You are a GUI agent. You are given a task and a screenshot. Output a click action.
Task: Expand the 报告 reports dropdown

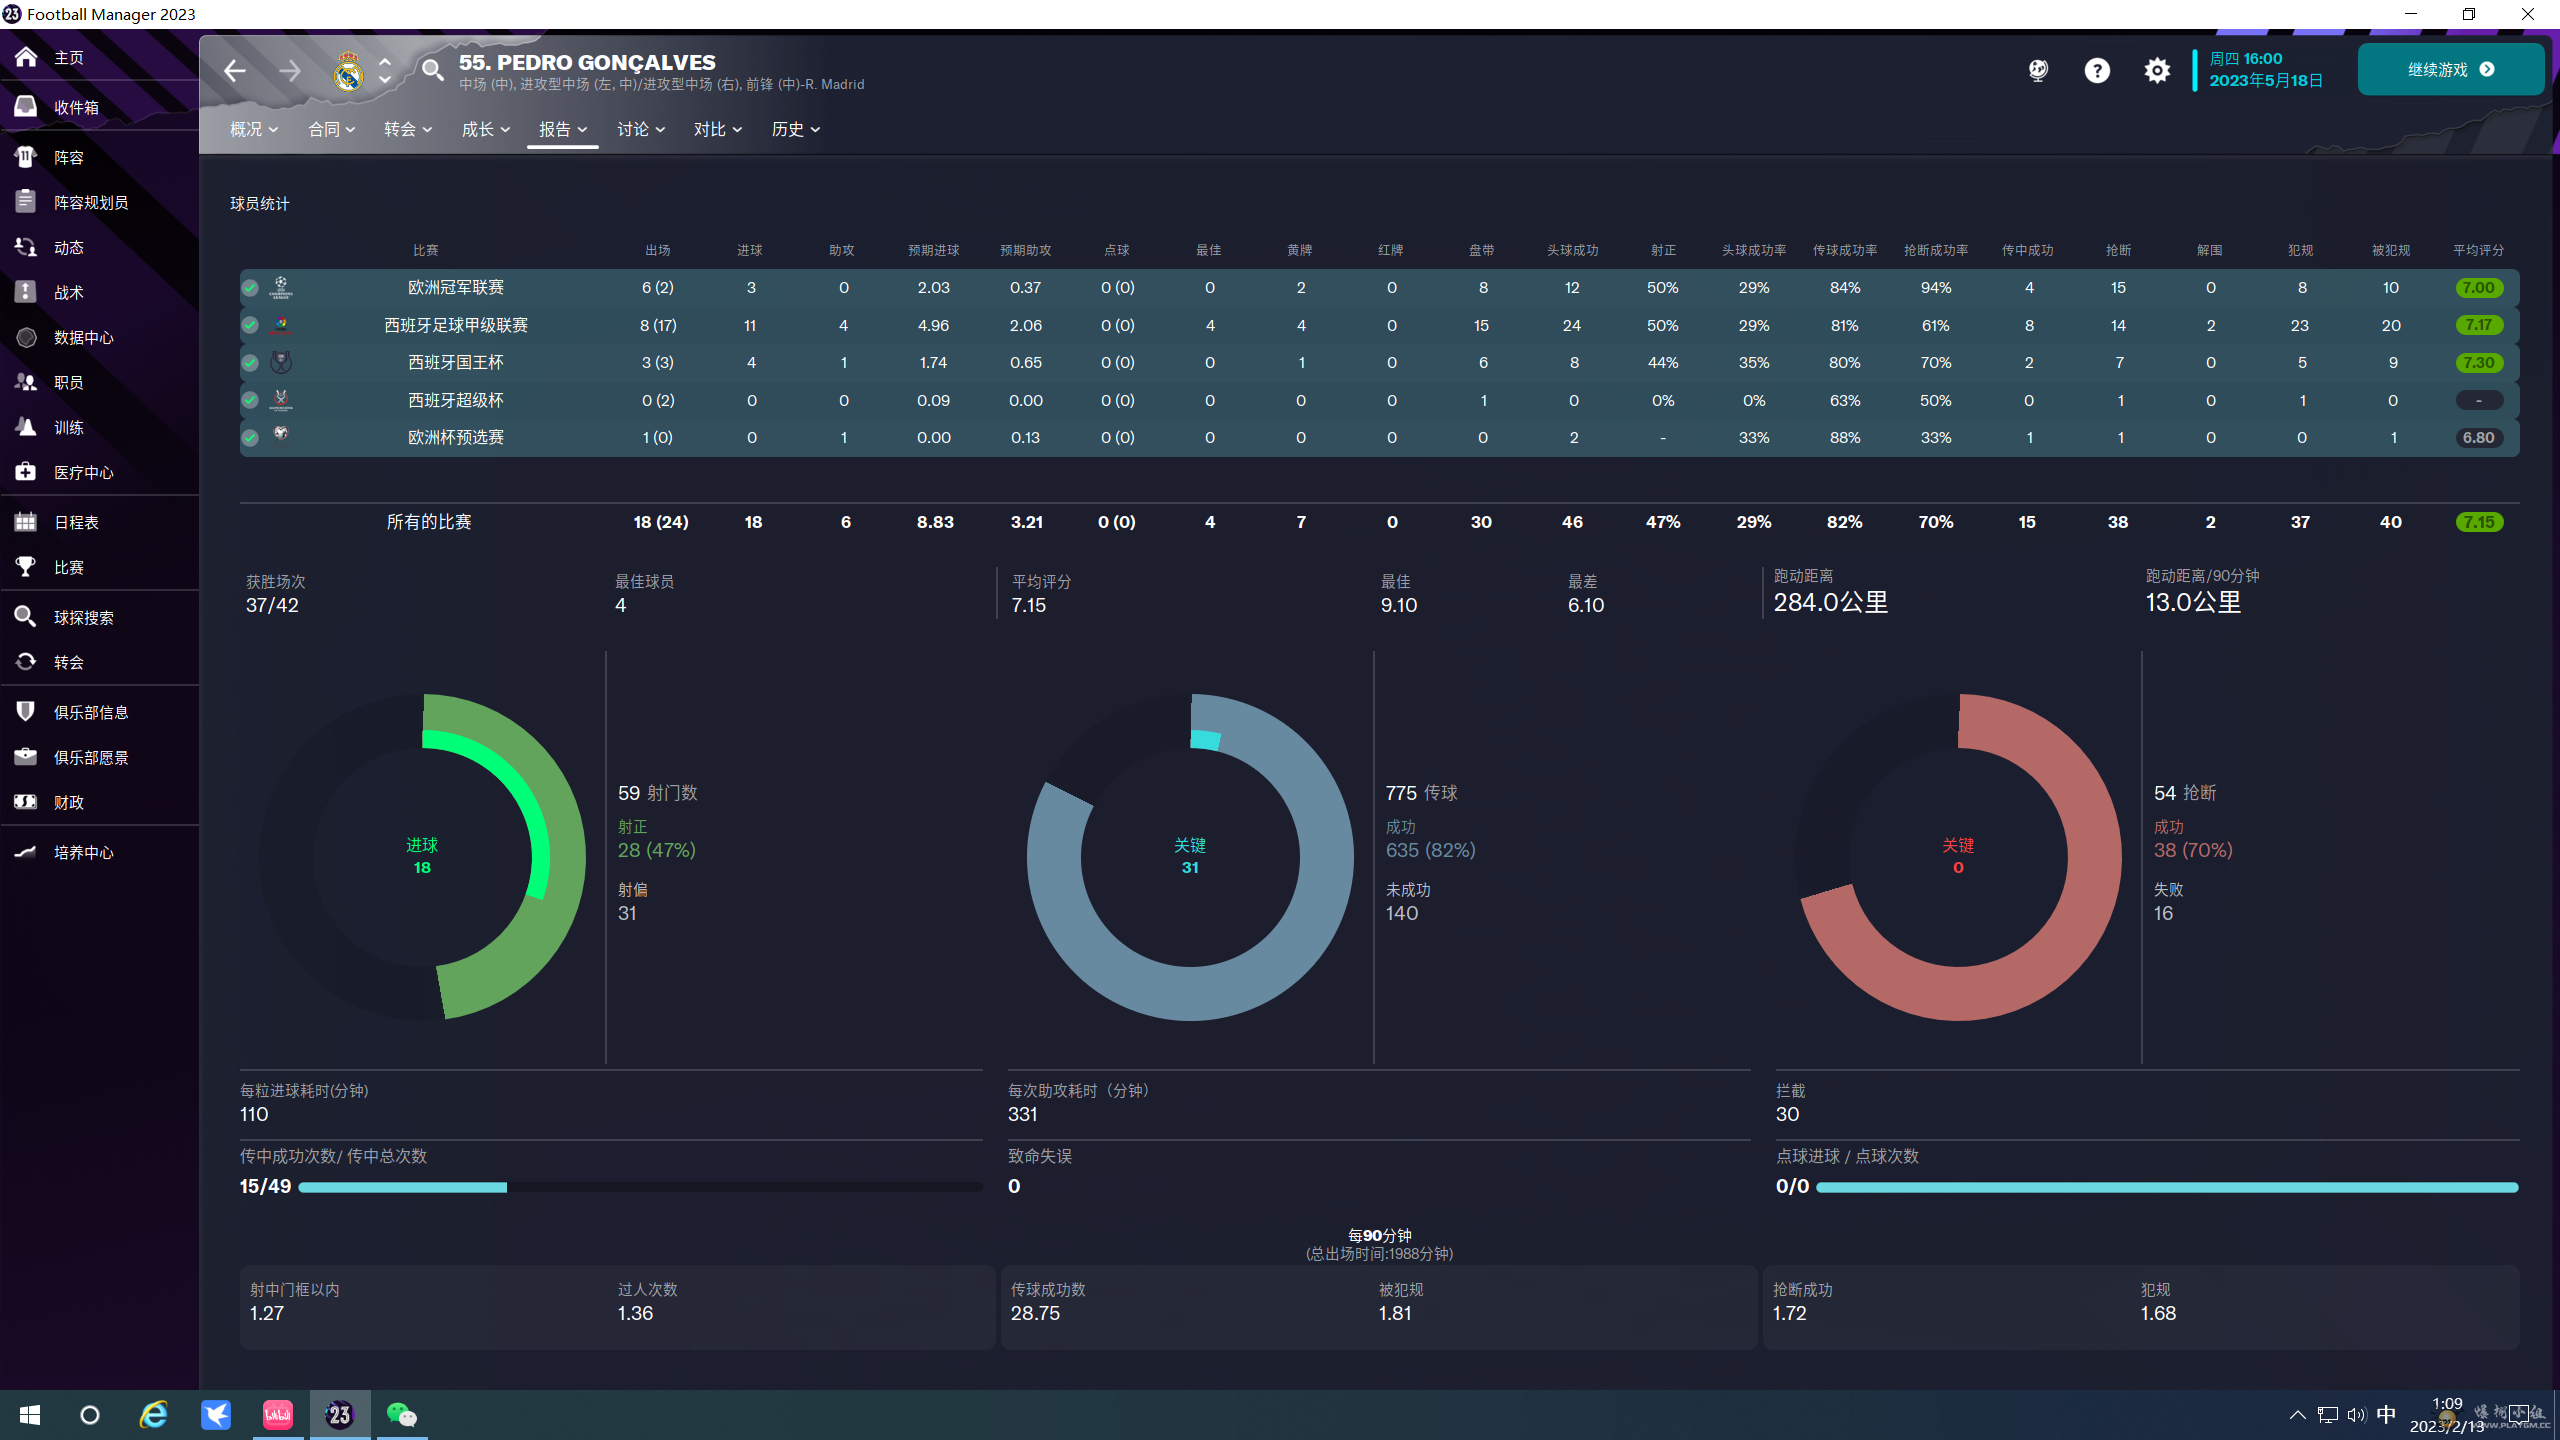coord(563,129)
